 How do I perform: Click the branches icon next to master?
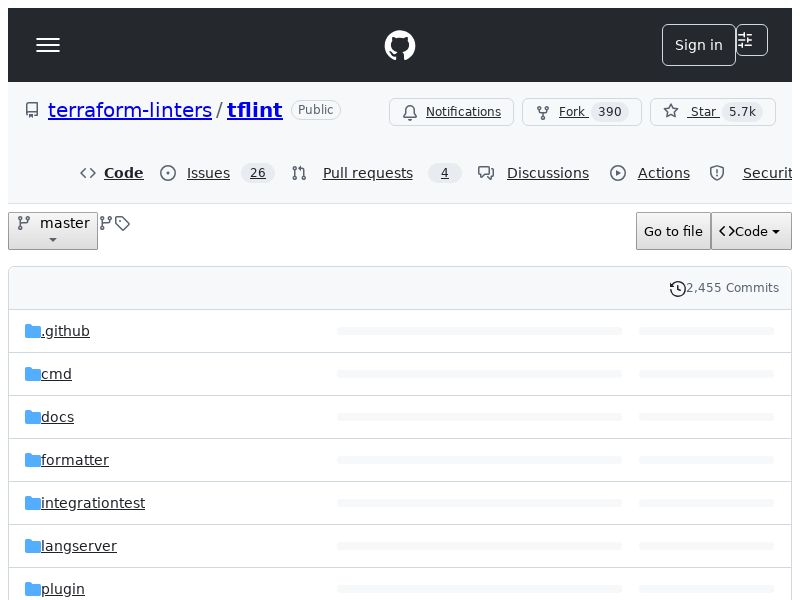pos(105,223)
